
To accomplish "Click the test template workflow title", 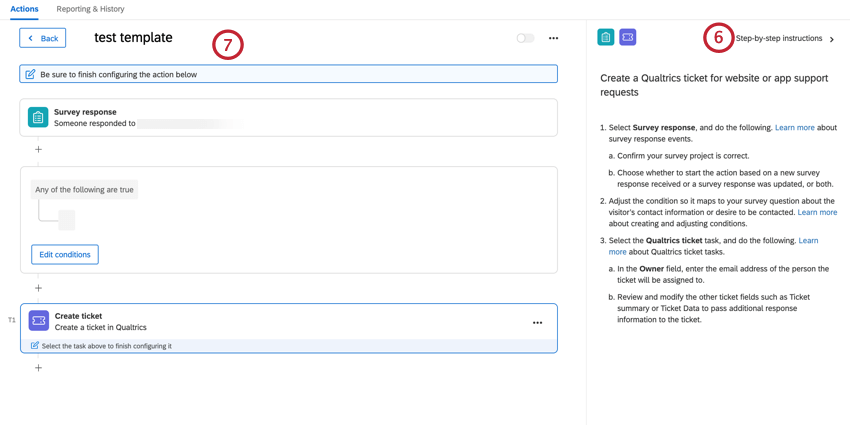I will tap(133, 37).
